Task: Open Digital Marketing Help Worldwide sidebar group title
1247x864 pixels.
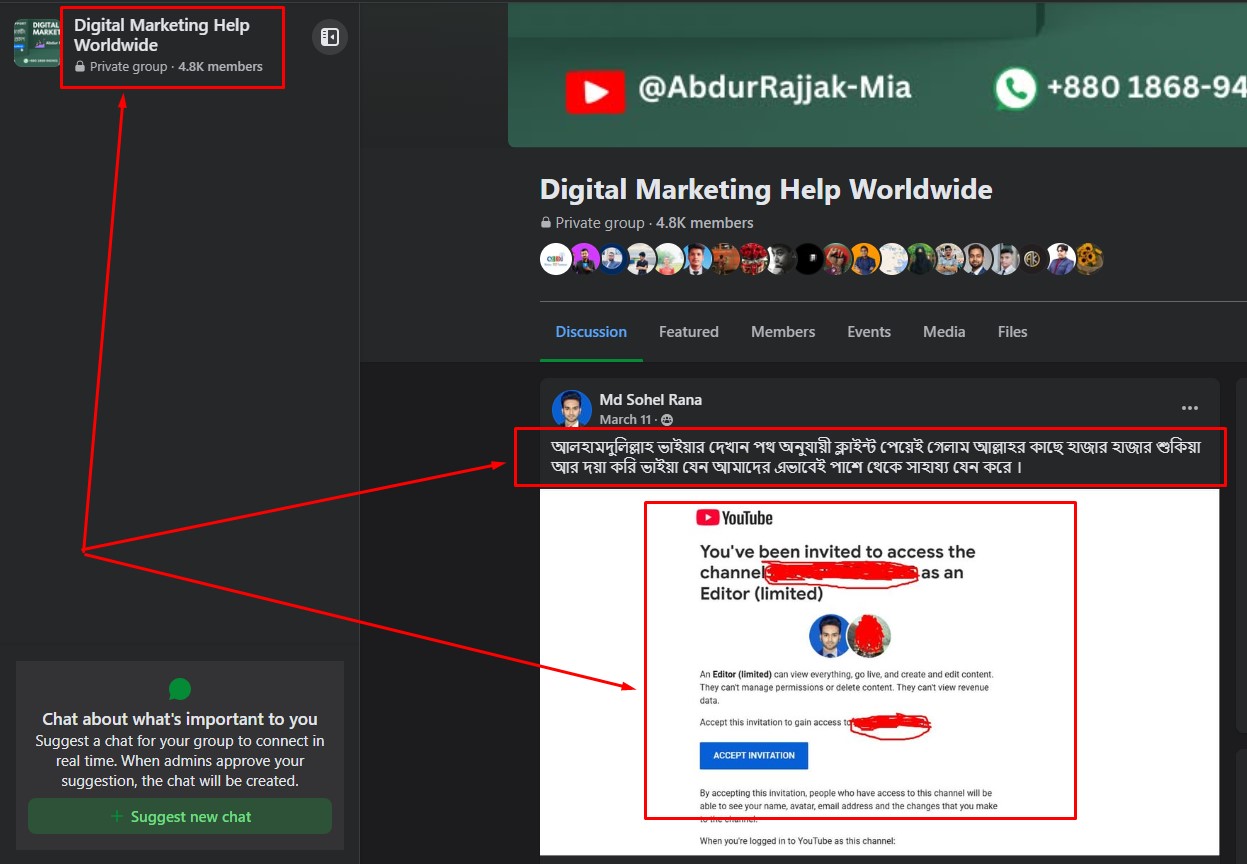Action: click(162, 35)
